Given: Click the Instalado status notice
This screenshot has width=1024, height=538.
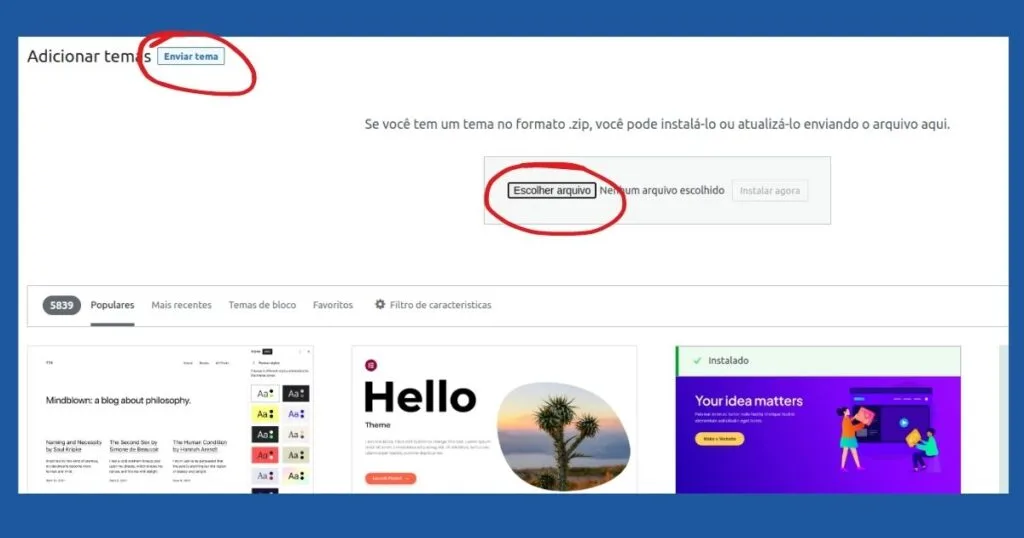Looking at the screenshot, I should click(x=818, y=361).
